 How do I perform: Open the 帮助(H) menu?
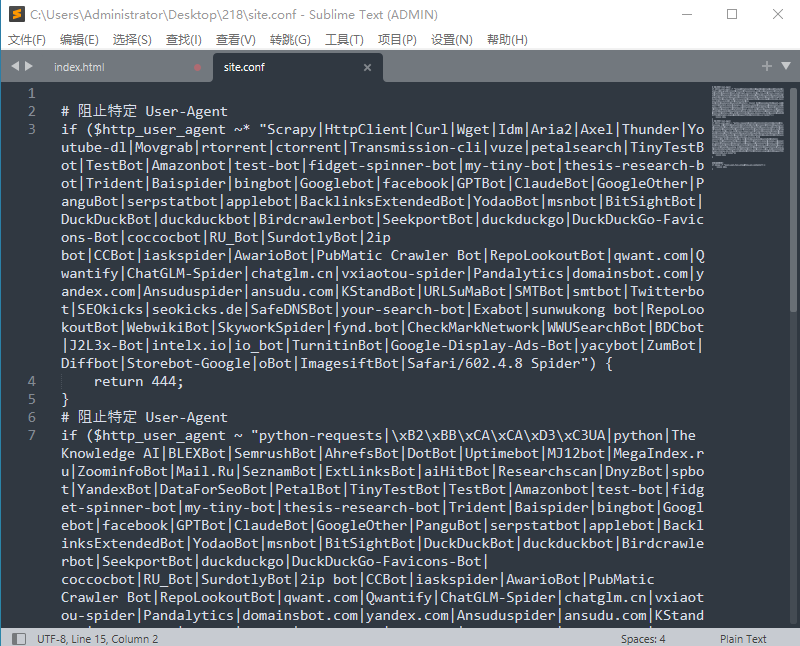coord(507,39)
